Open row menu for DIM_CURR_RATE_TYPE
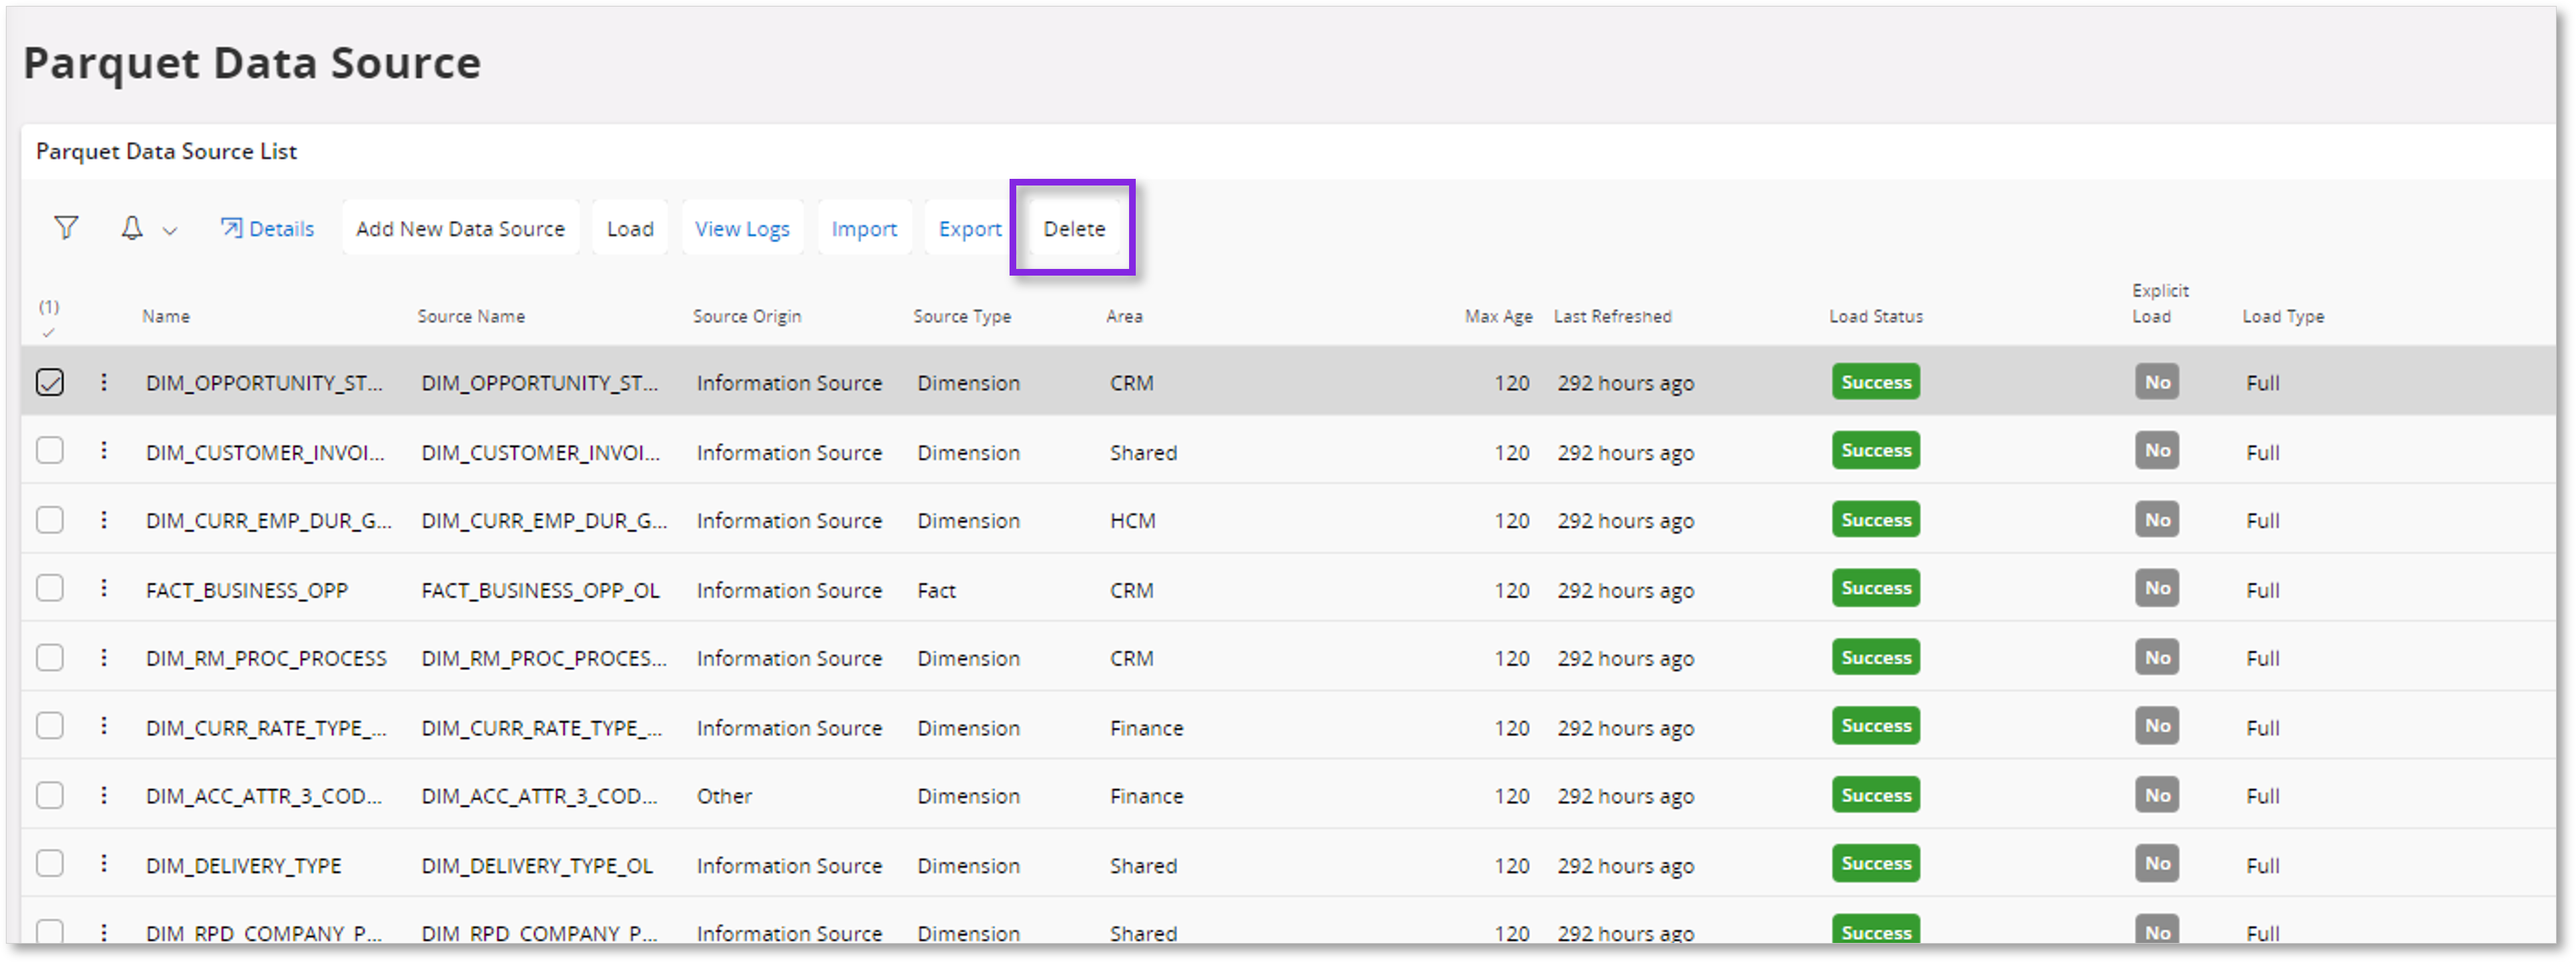2576x963 pixels. coord(105,726)
